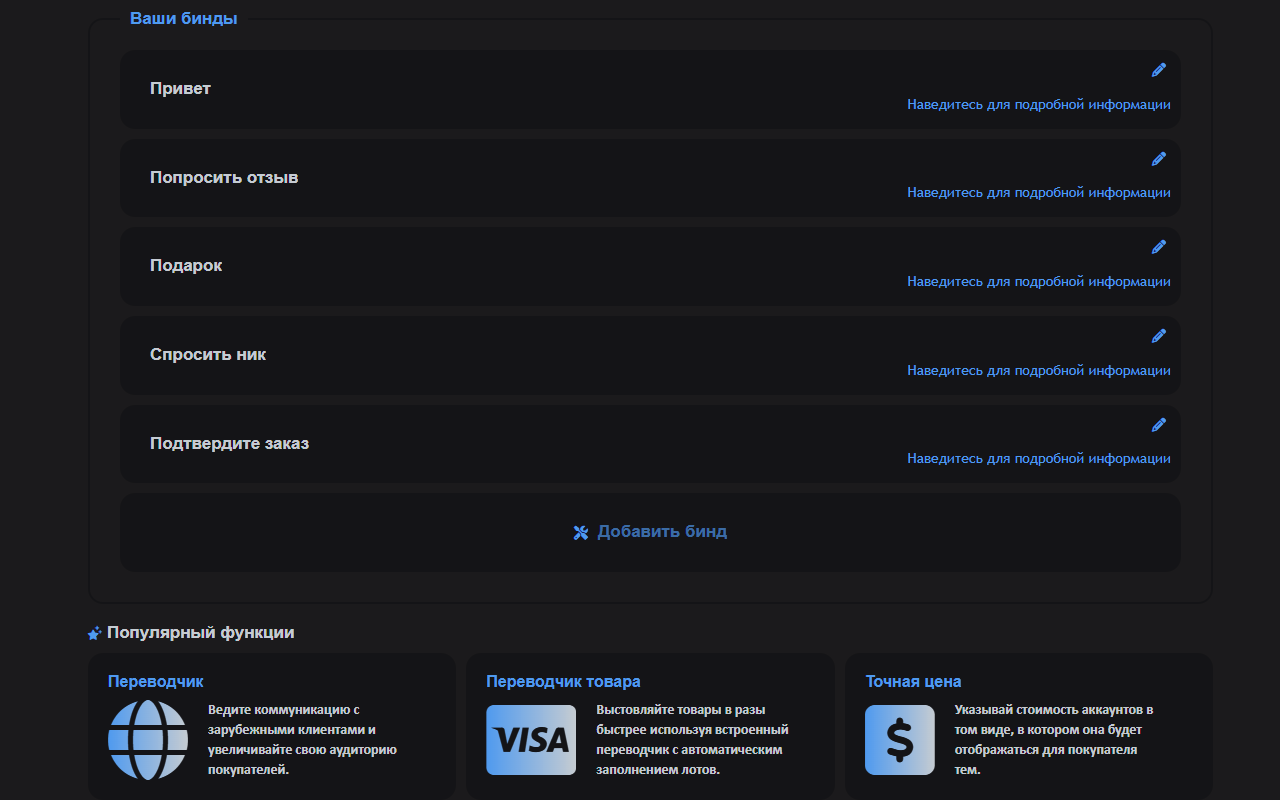
Task: Edit the Привет bind via pencil icon
Action: [x=1159, y=70]
